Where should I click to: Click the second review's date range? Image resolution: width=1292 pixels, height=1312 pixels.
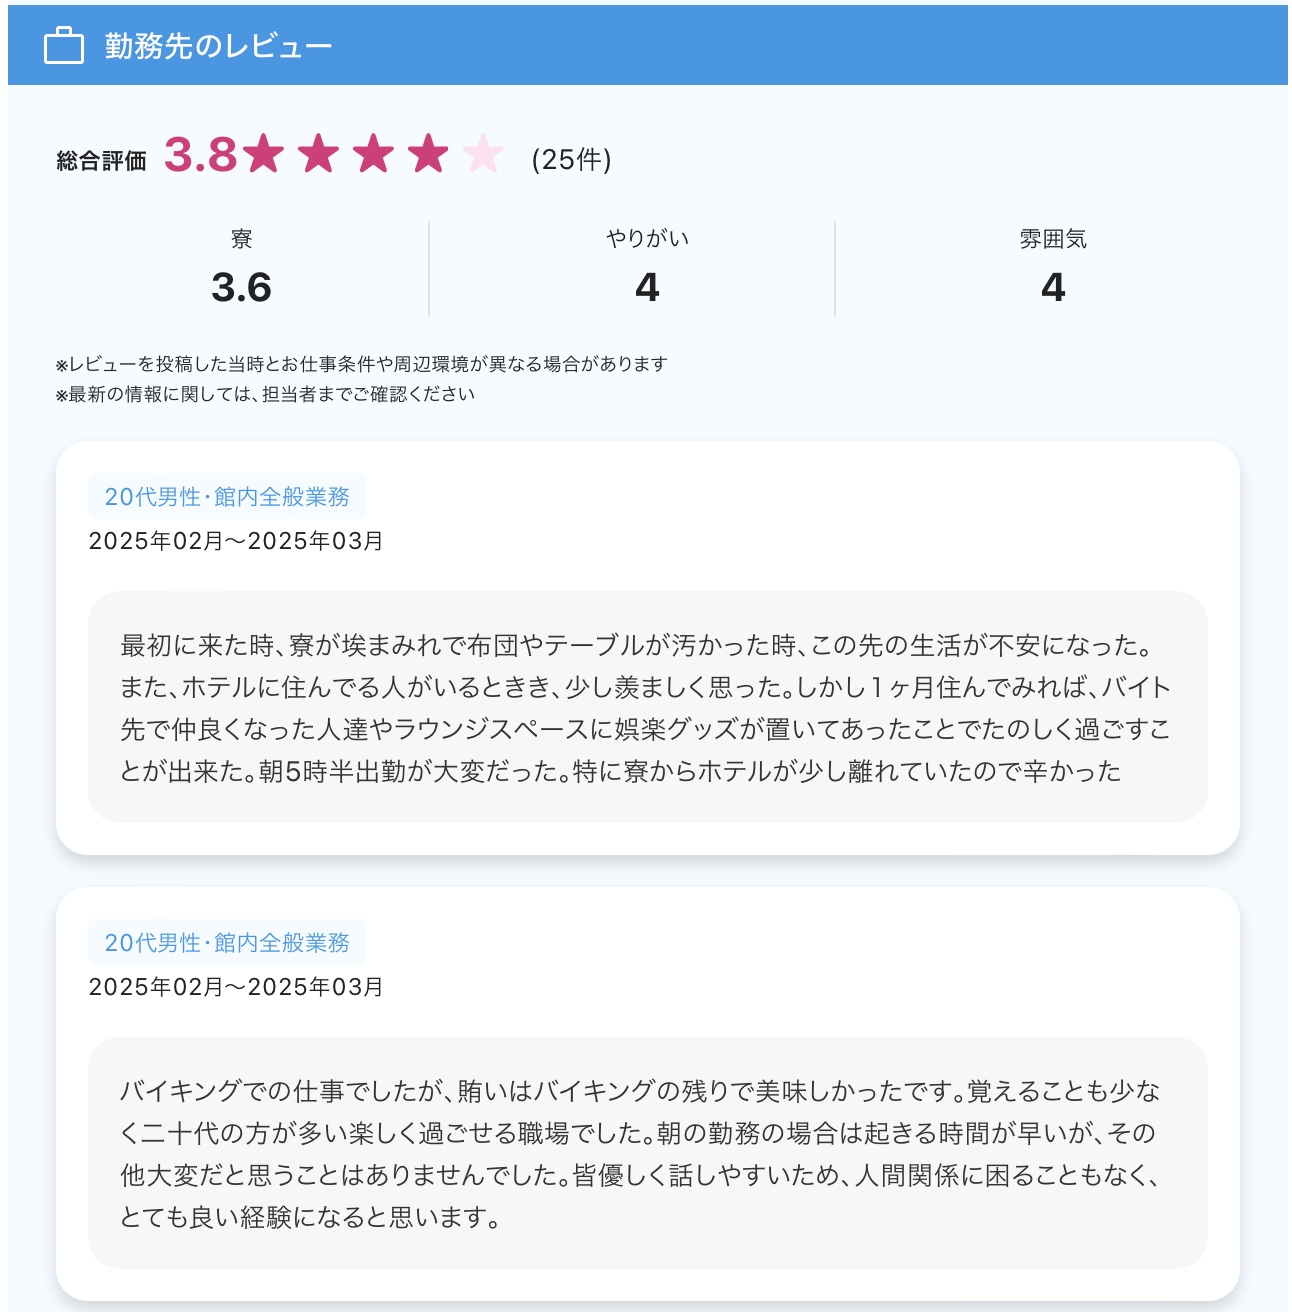[236, 987]
